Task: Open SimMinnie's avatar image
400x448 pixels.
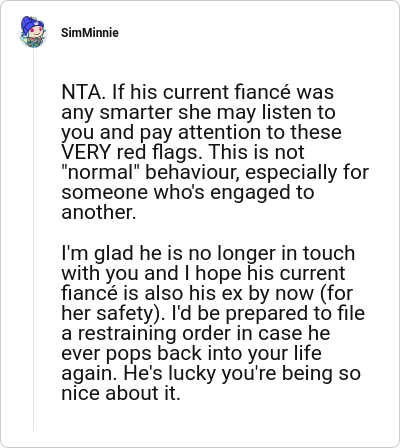Action: point(32,32)
